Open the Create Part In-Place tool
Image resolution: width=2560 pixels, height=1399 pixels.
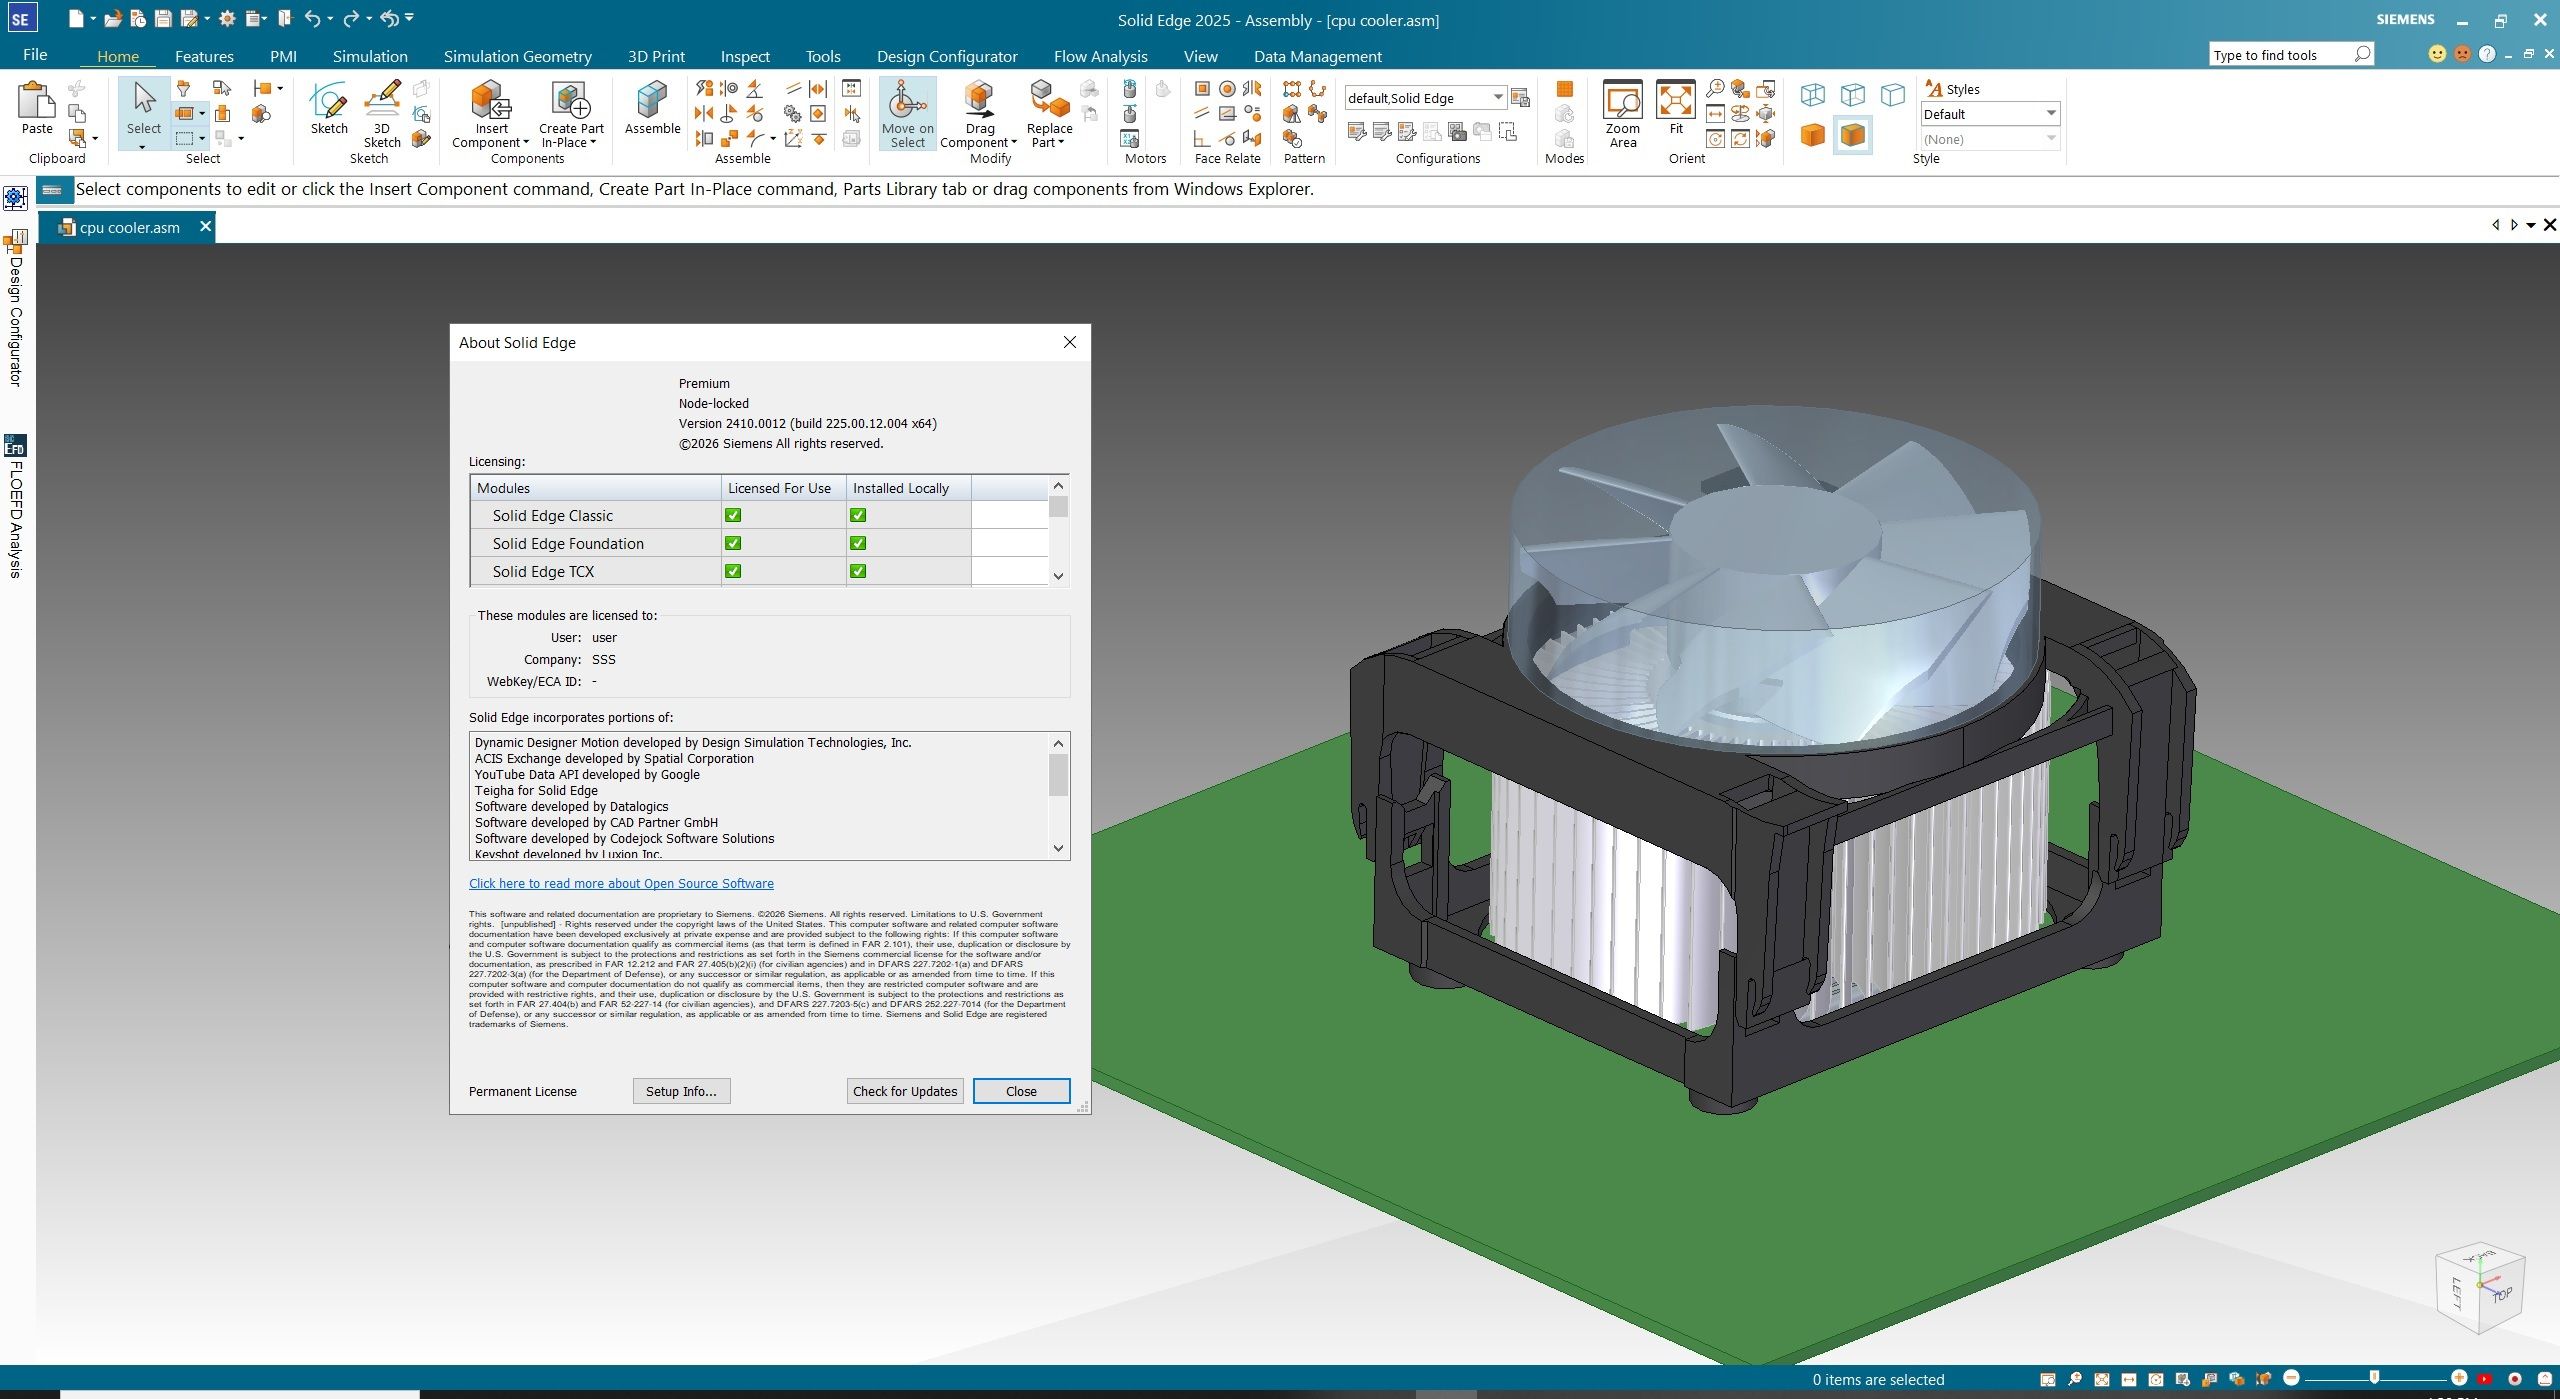tap(568, 113)
